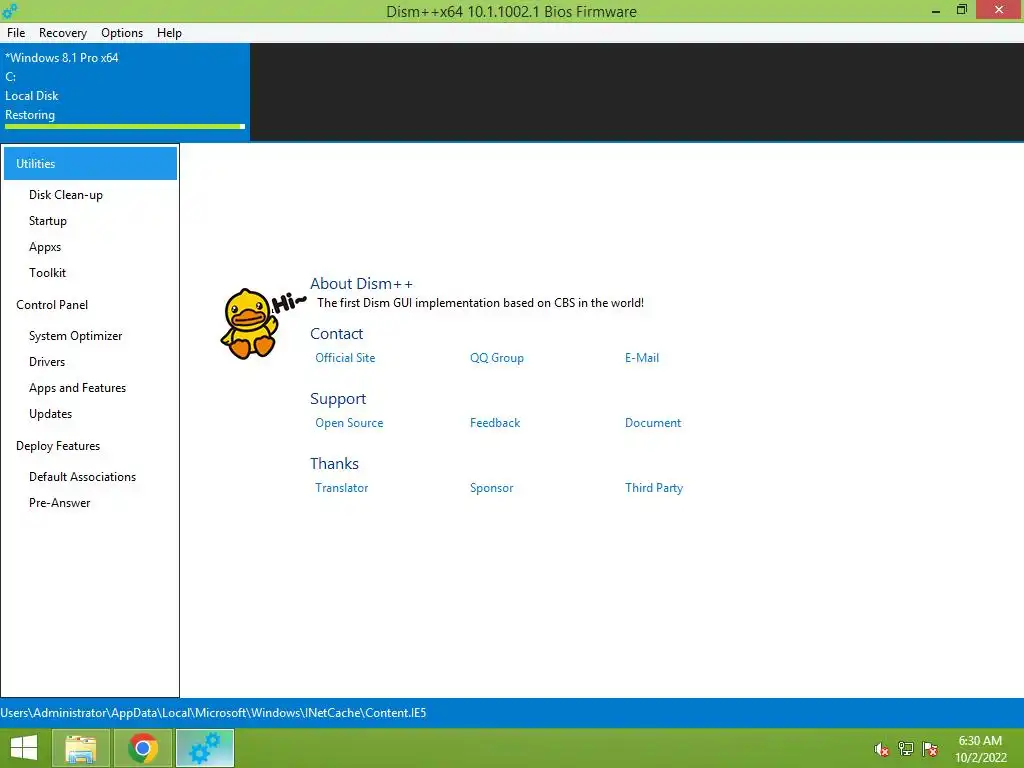Select the Windows 8.1 Pro x64 image tile
This screenshot has width=1024, height=768.
click(125, 91)
